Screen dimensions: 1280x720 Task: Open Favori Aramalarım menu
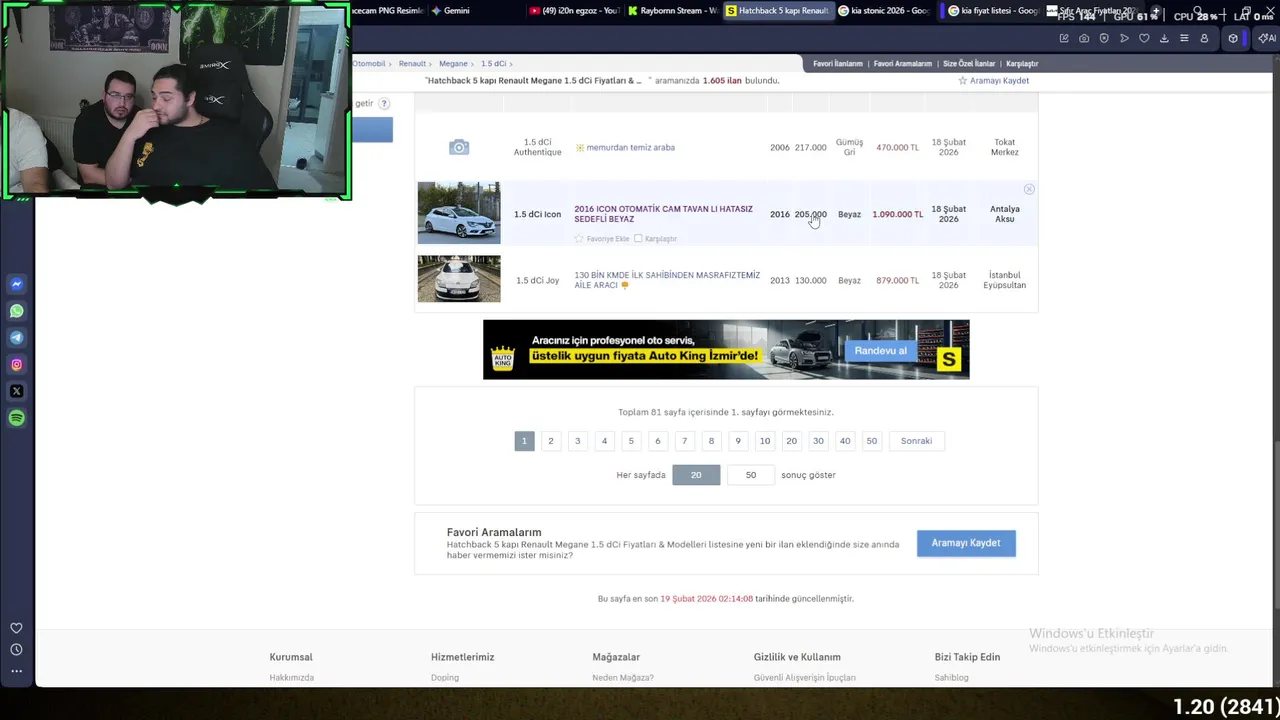coord(903,64)
